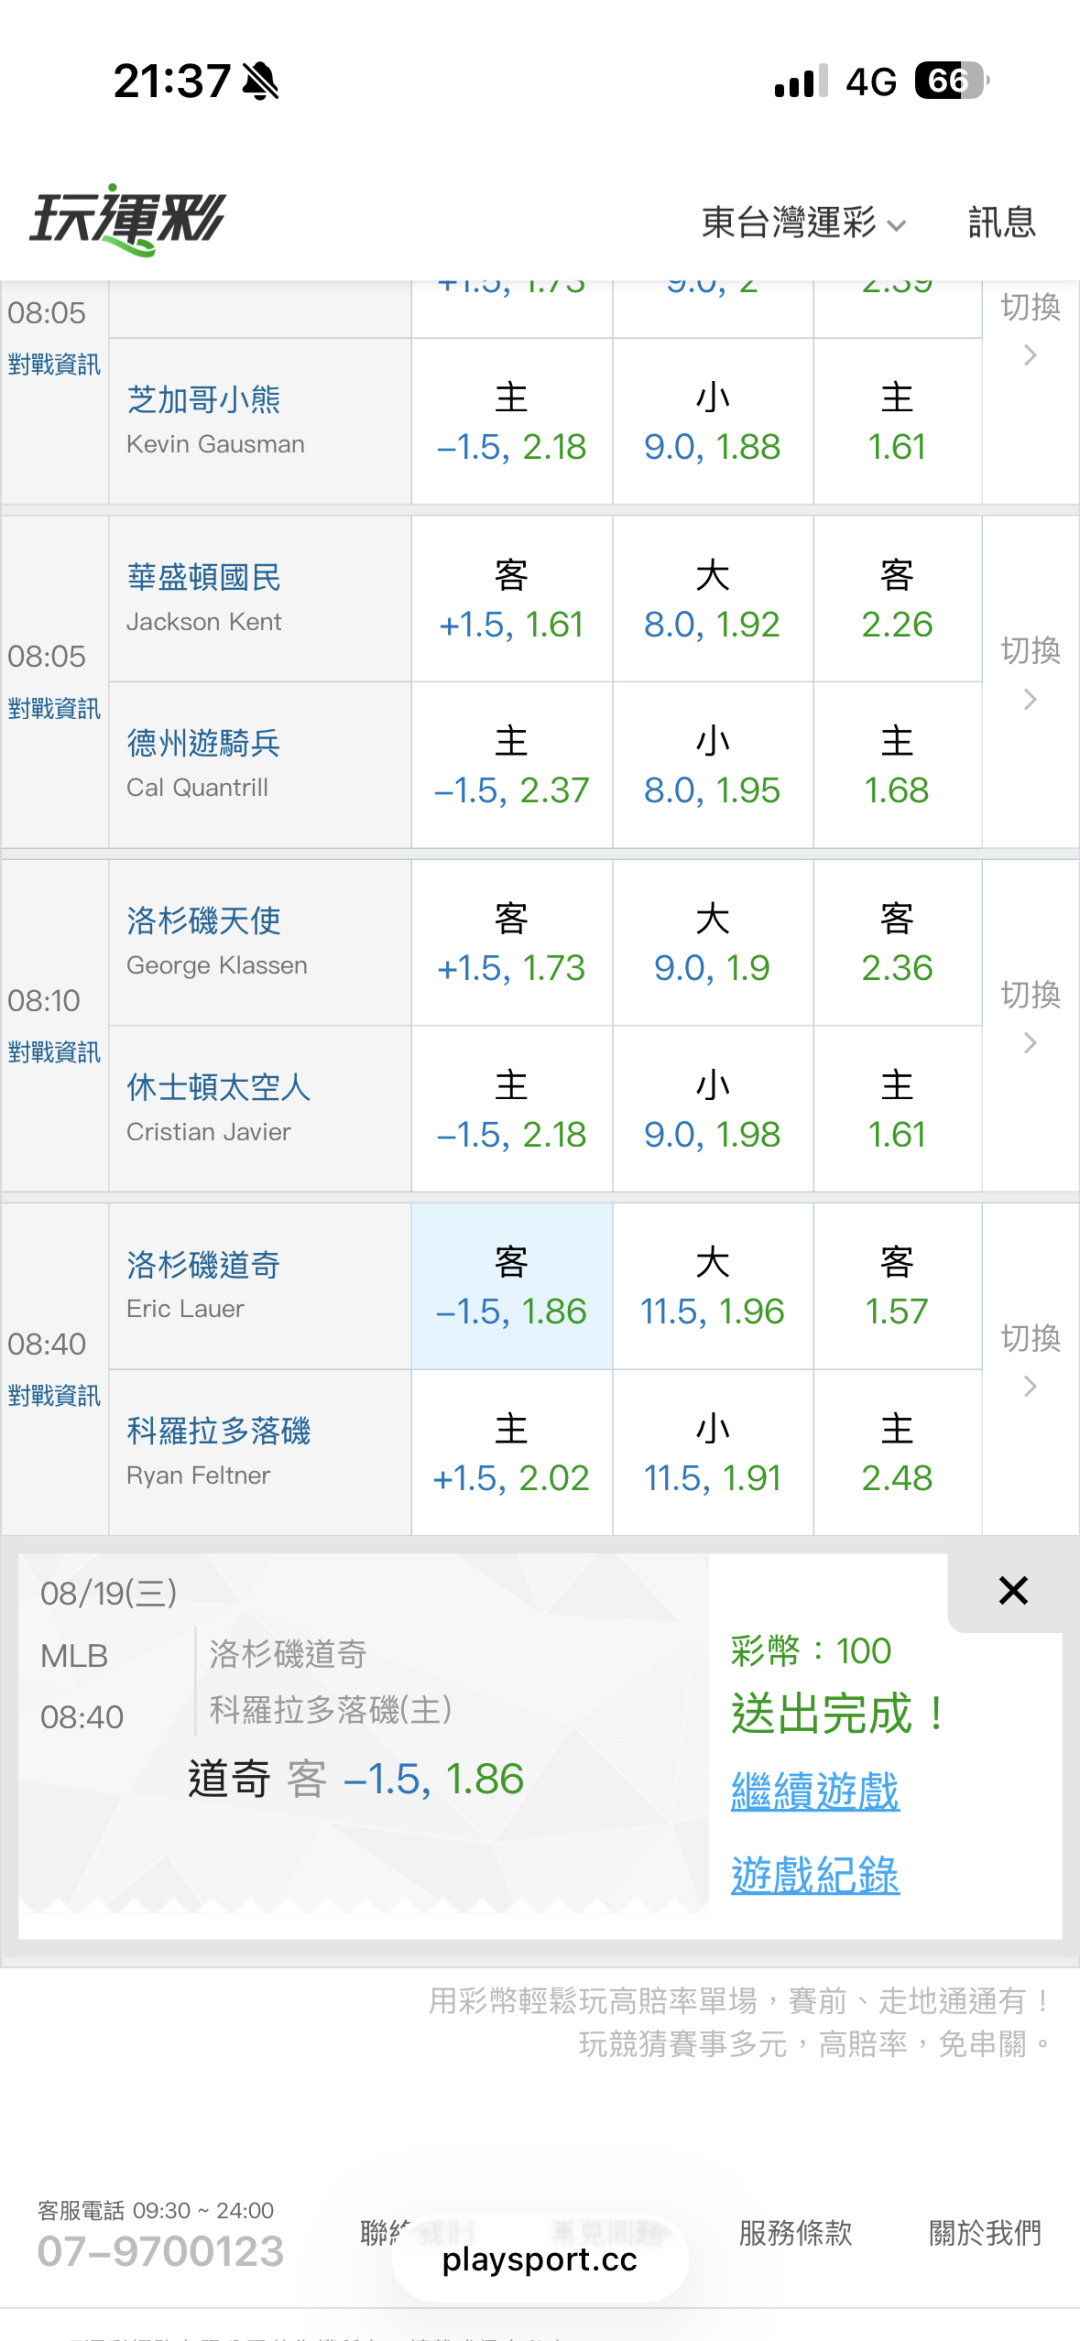1080x2341 pixels.
Task: Open the 服務條款 footer link
Action: 795,2232
